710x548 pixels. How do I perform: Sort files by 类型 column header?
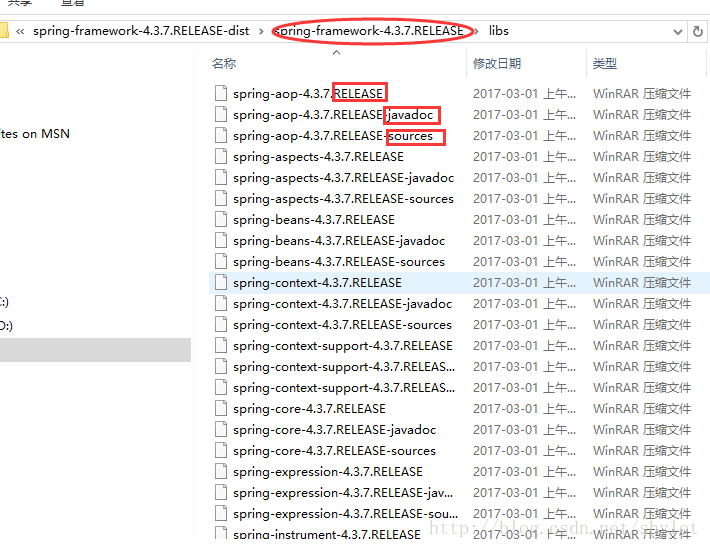point(605,63)
